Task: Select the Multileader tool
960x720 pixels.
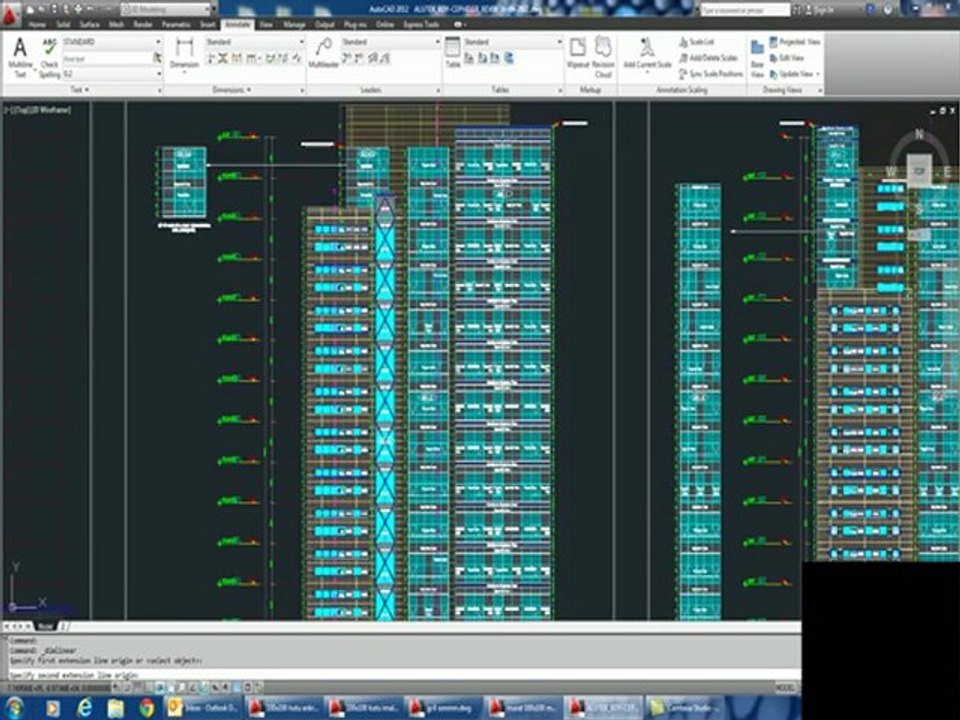Action: click(x=323, y=53)
